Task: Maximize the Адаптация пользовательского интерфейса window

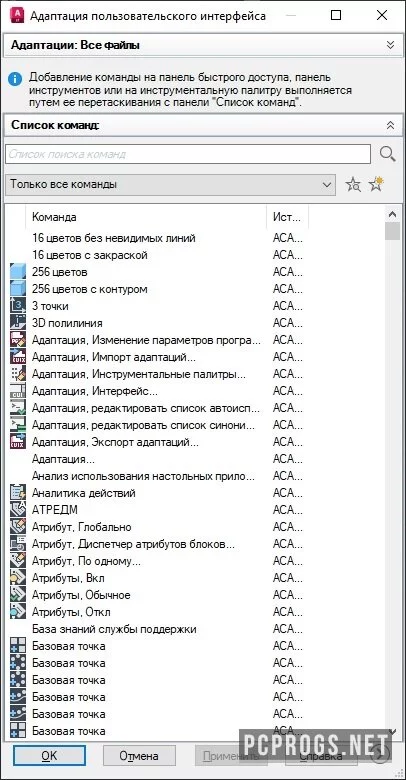Action: pos(336,15)
